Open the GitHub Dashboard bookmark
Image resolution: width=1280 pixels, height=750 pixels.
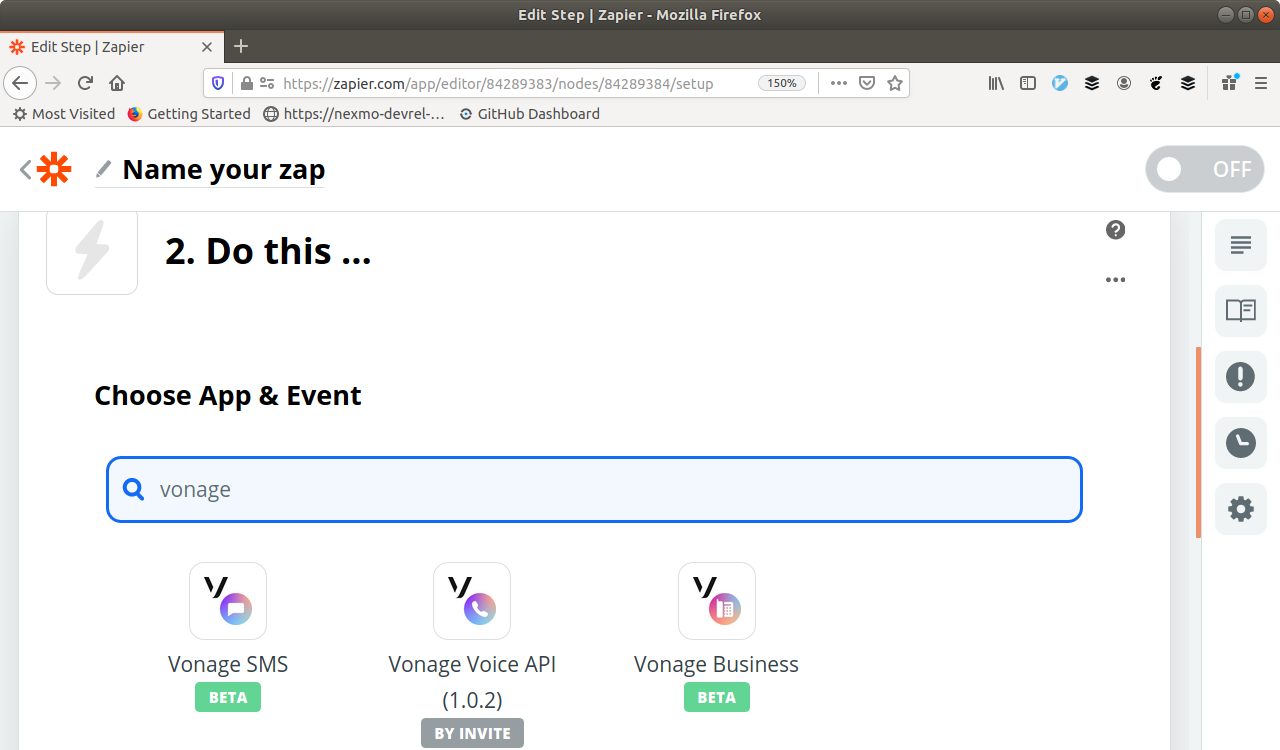pyautogui.click(x=529, y=114)
